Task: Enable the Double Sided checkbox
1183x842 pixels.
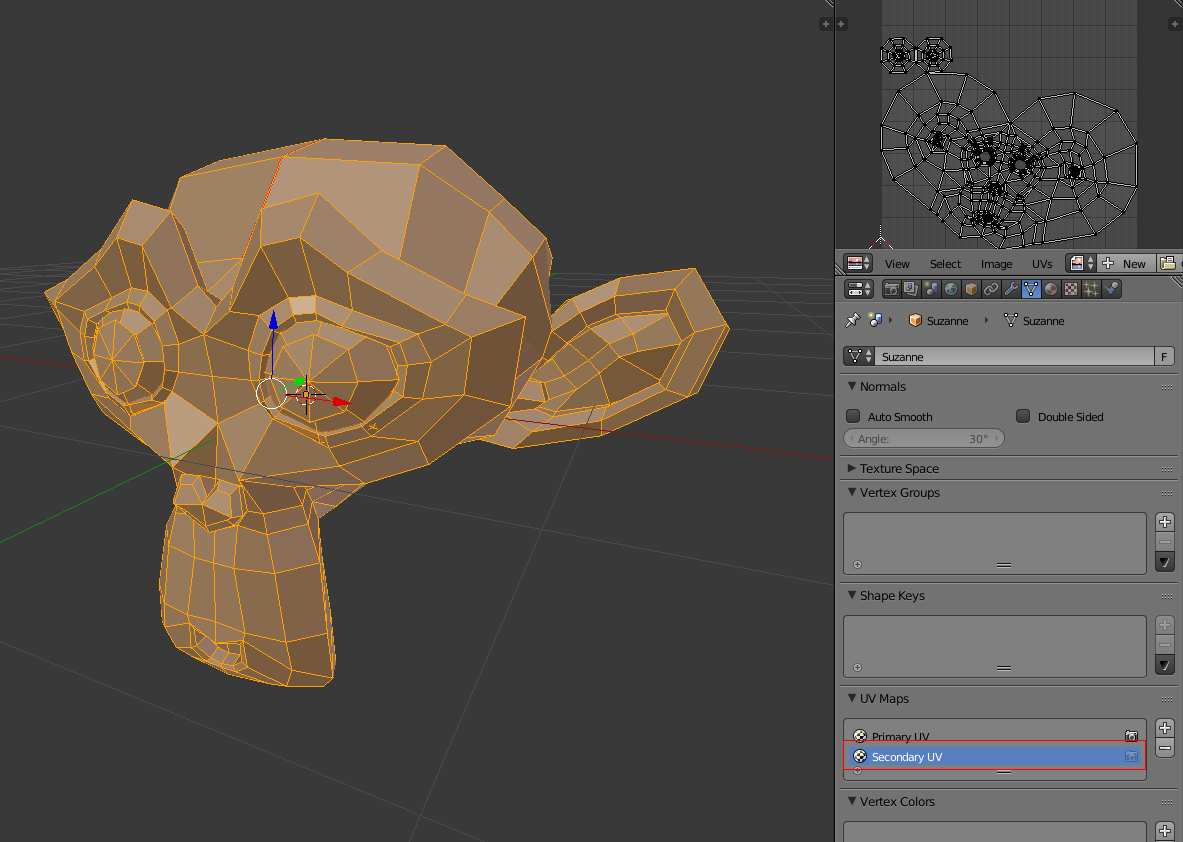Action: (x=1023, y=416)
